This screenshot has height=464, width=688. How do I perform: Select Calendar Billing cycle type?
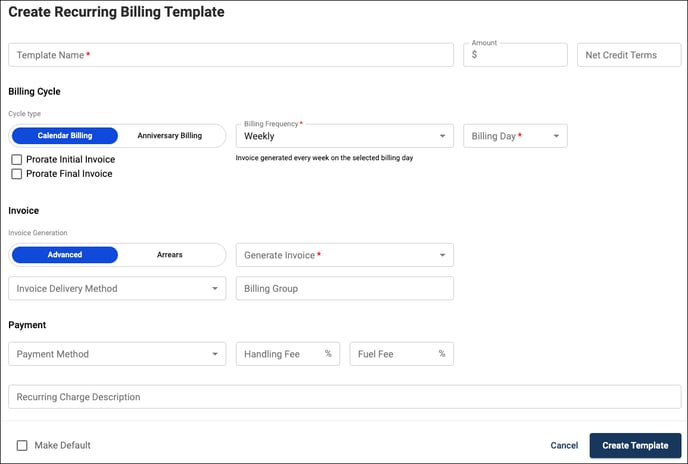65,136
